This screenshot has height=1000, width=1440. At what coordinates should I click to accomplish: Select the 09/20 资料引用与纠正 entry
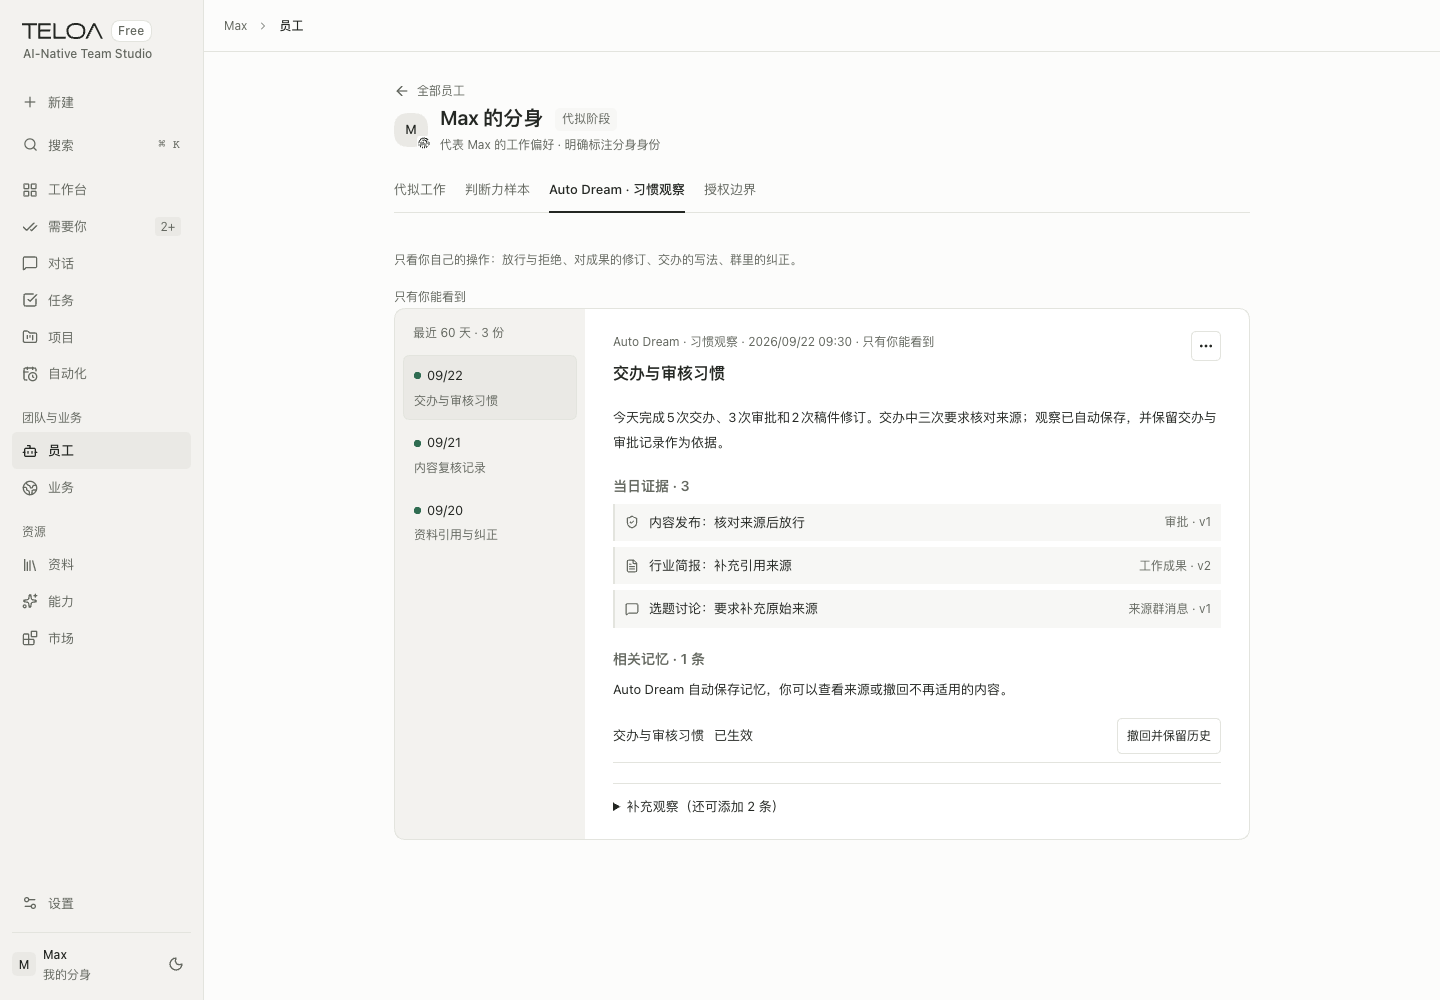click(490, 522)
